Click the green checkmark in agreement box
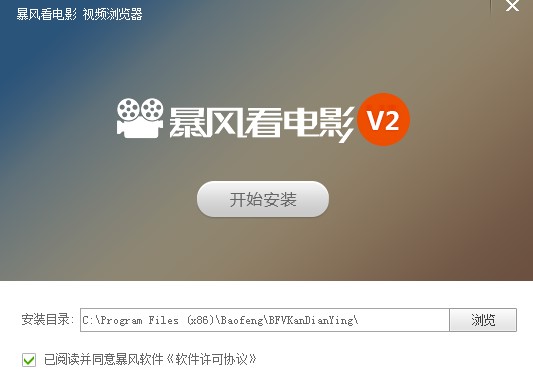 pyautogui.click(x=29, y=360)
